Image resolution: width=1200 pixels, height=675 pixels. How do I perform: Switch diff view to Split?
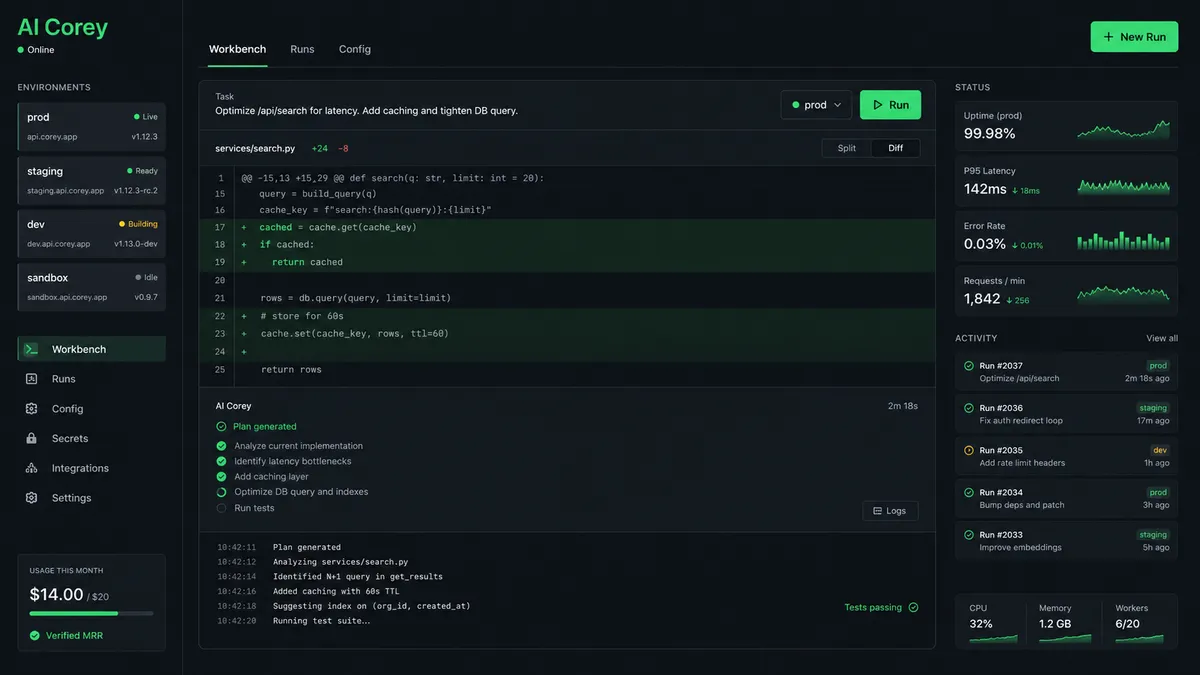[847, 148]
